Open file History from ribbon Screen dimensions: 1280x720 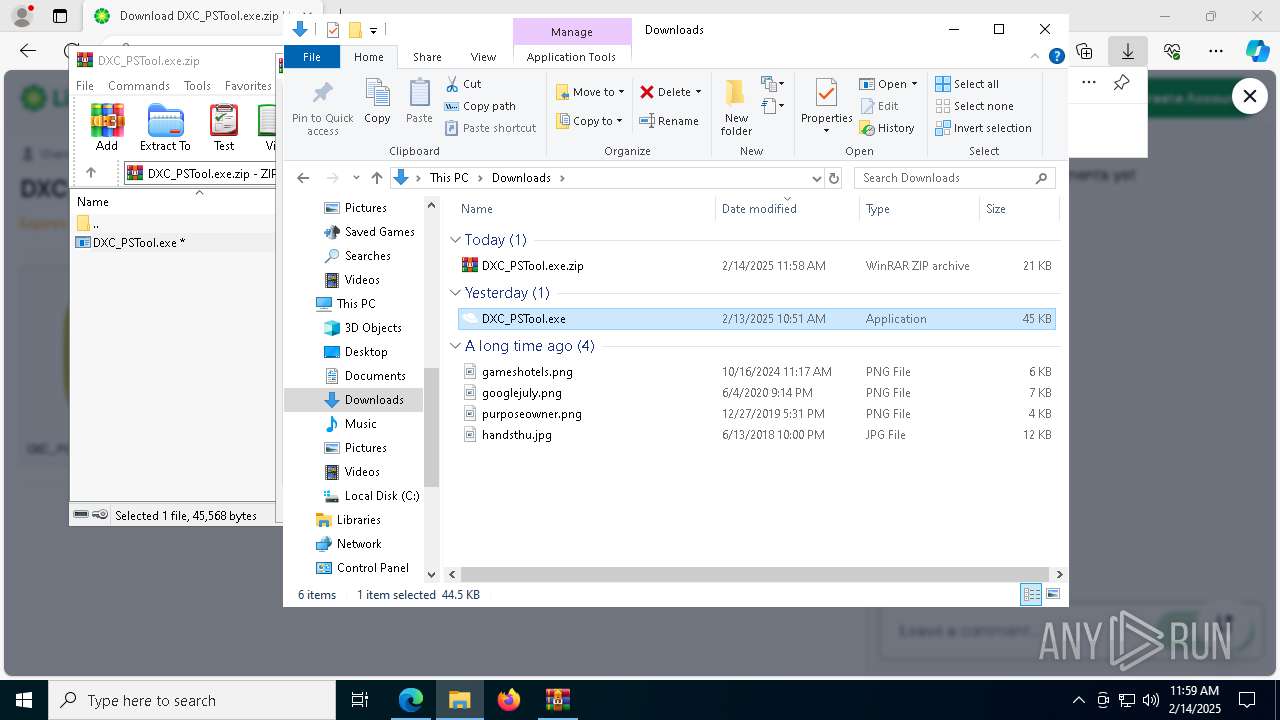click(x=887, y=128)
